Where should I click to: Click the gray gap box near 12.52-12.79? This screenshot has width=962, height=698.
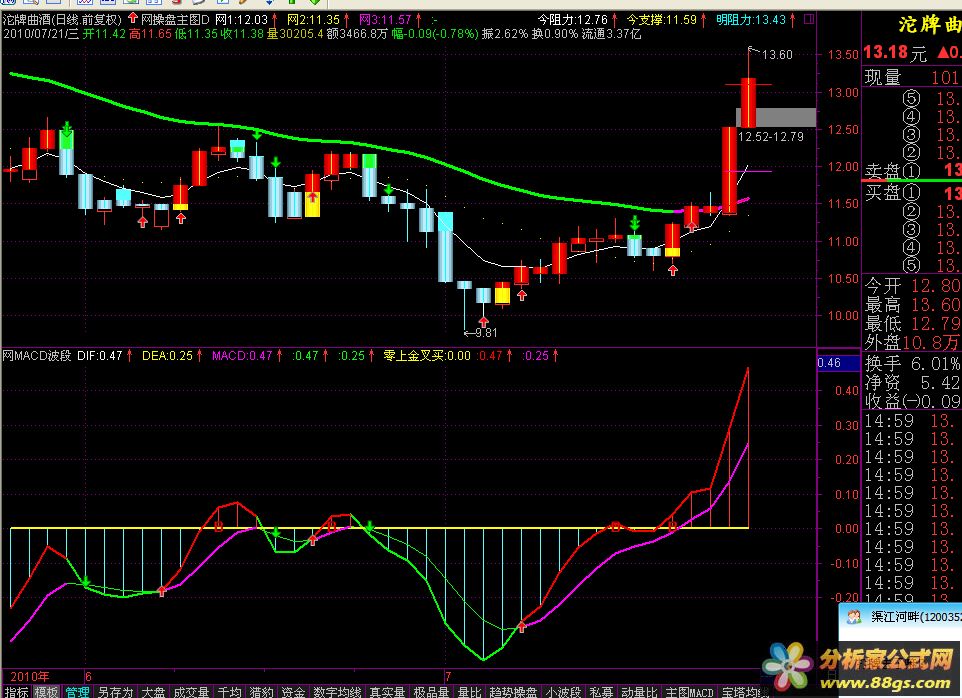[776, 117]
